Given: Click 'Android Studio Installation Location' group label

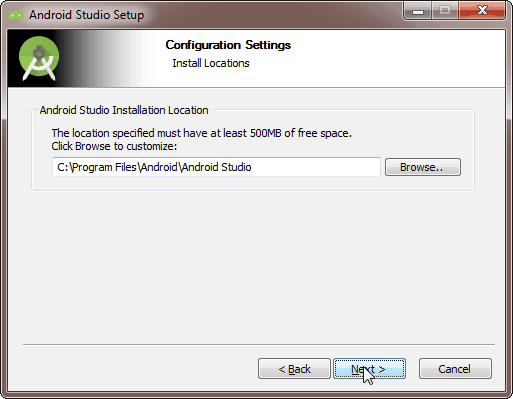Looking at the screenshot, I should (x=124, y=110).
